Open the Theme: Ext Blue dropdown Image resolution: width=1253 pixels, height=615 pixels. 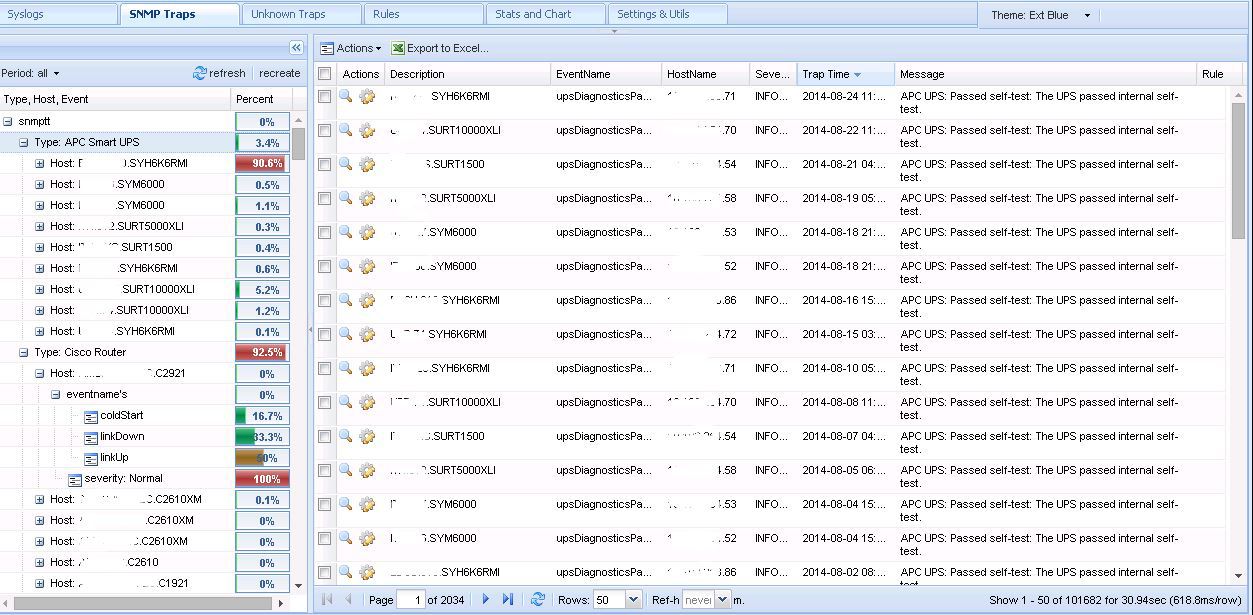point(1041,15)
